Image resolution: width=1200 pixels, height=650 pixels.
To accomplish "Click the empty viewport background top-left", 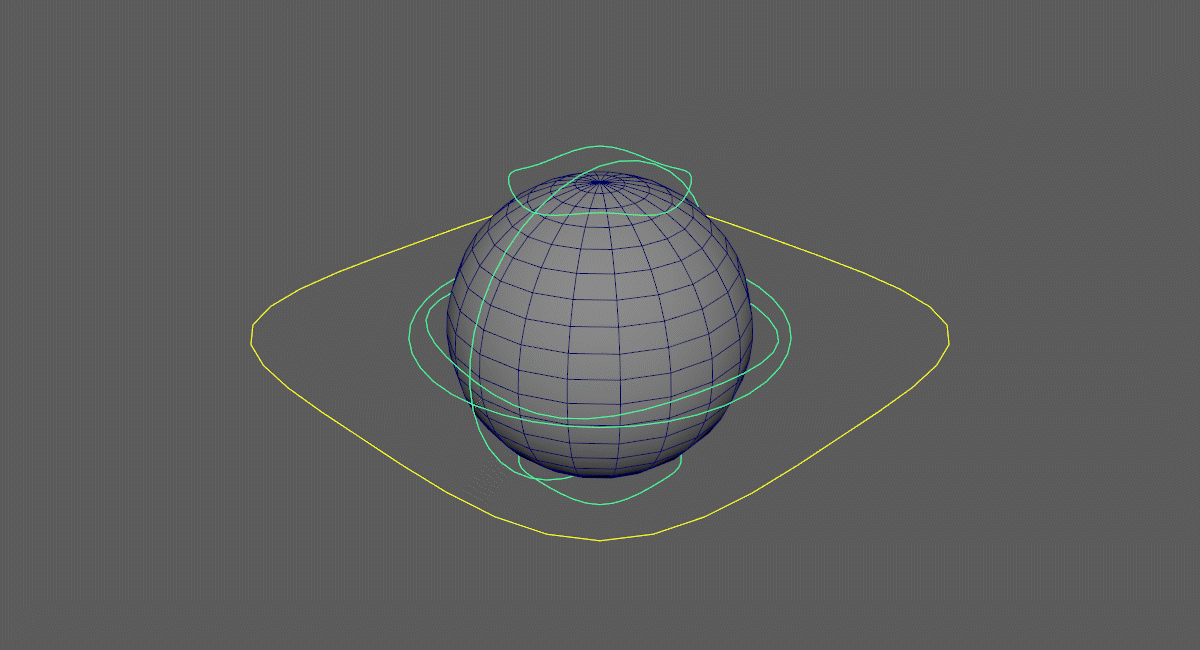I will (100, 80).
